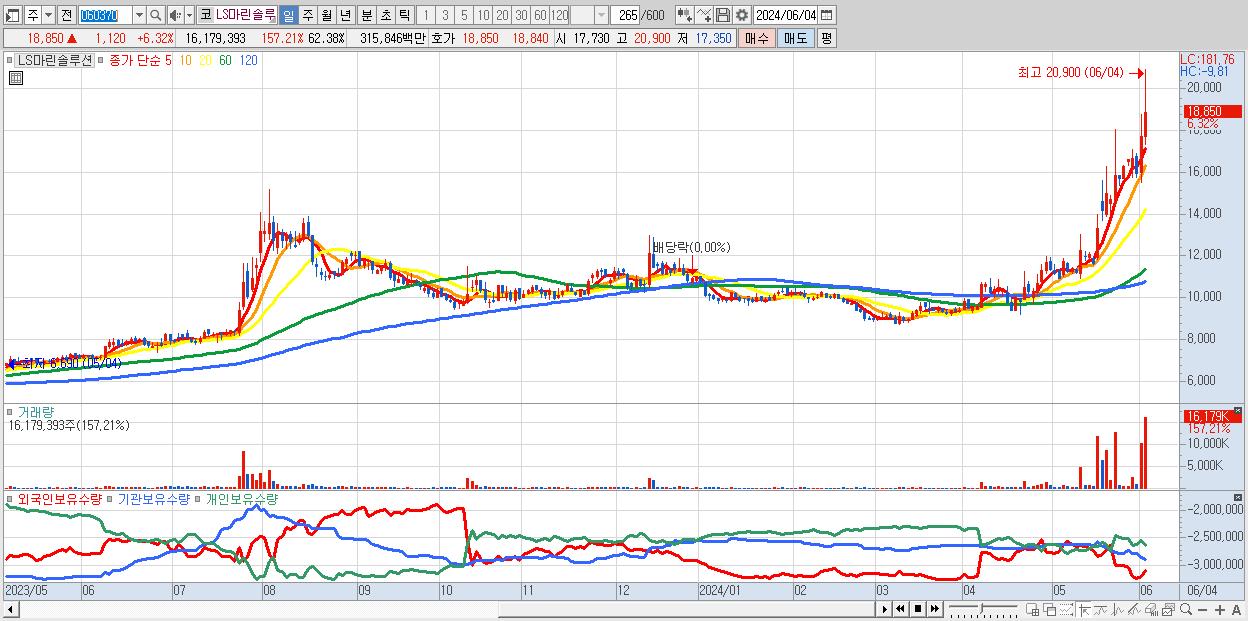Open the calendar icon beside the date field
Viewport: 1248px width, 621px height.
(827, 15)
